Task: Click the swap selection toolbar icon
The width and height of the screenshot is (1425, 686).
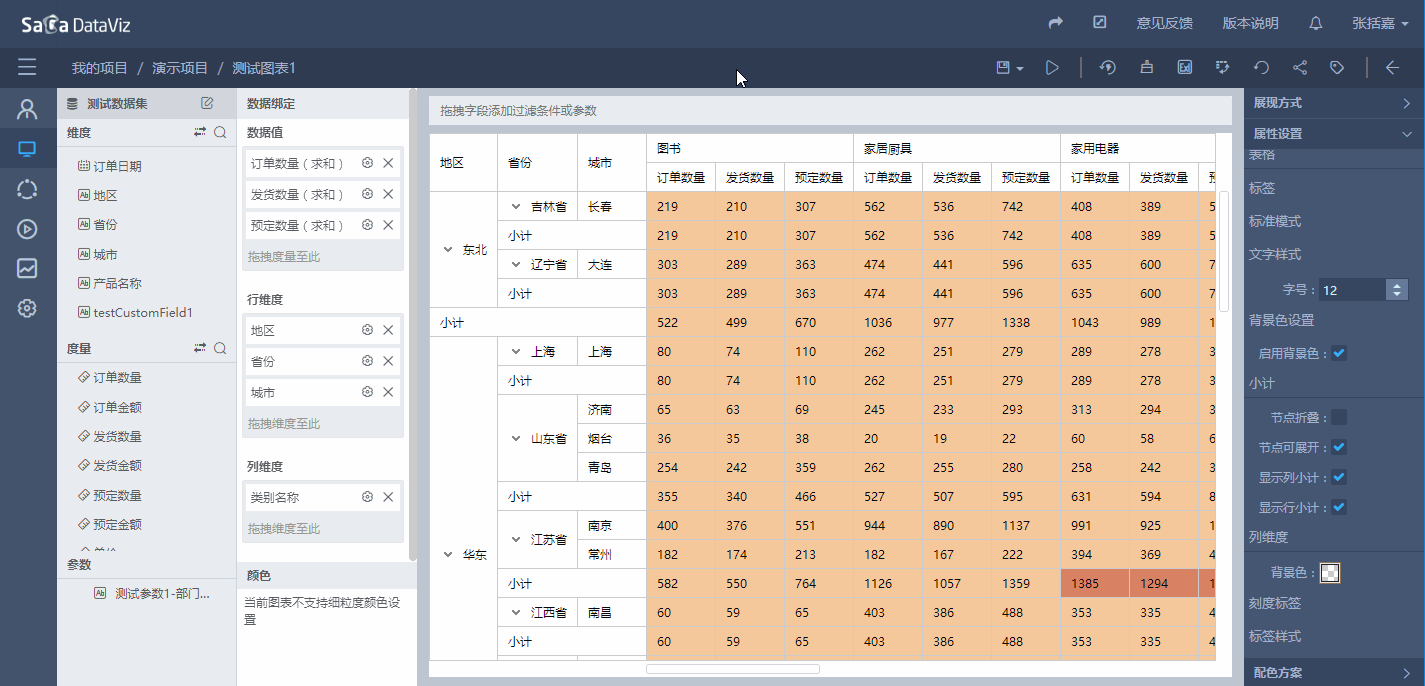Action: coord(1223,67)
